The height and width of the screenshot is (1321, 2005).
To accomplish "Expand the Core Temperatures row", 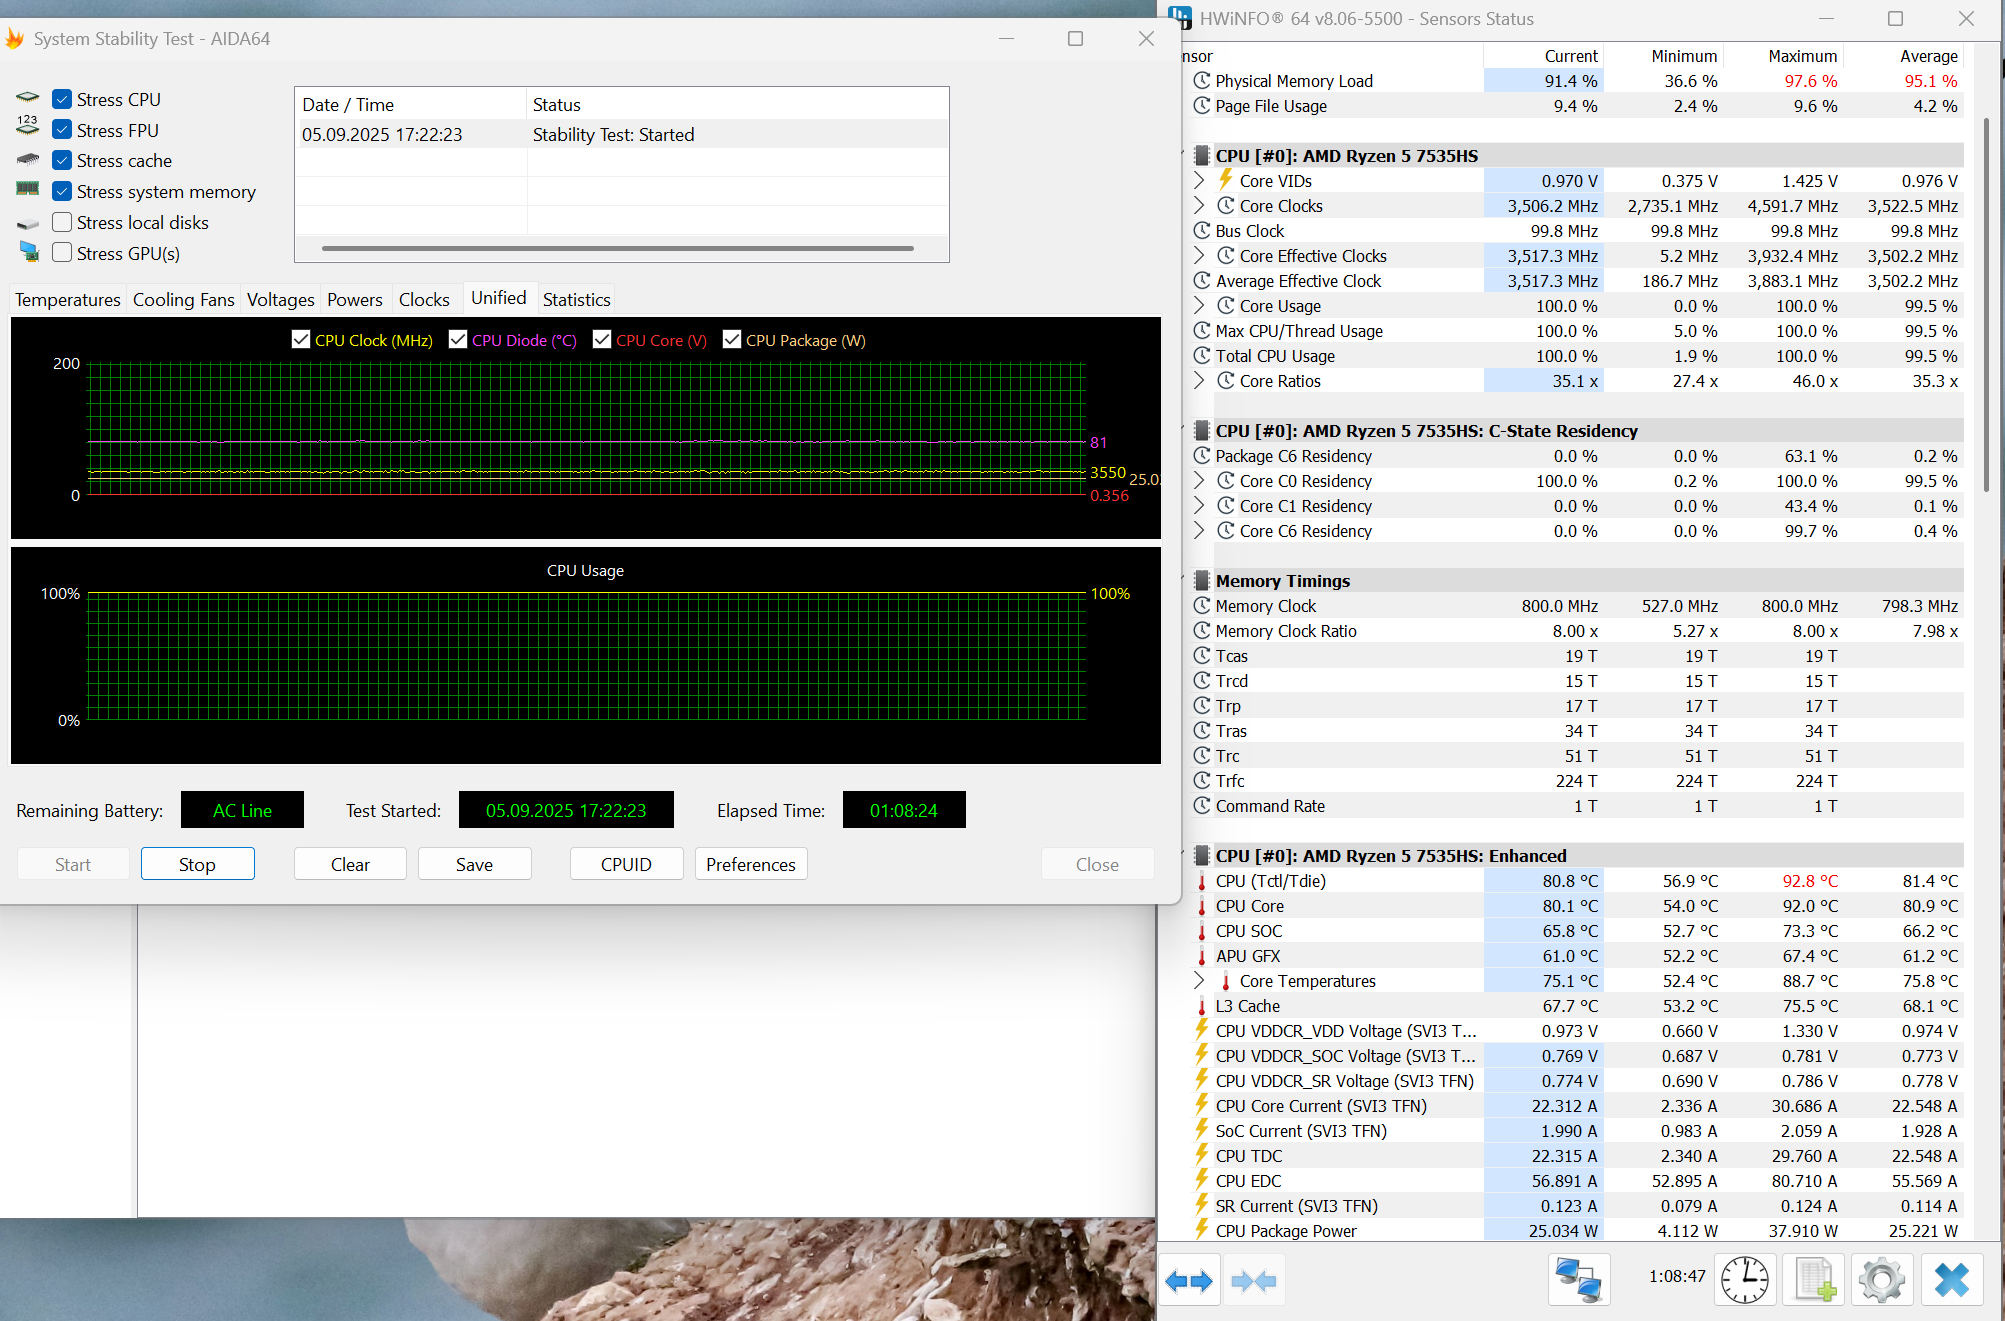I will (x=1199, y=981).
